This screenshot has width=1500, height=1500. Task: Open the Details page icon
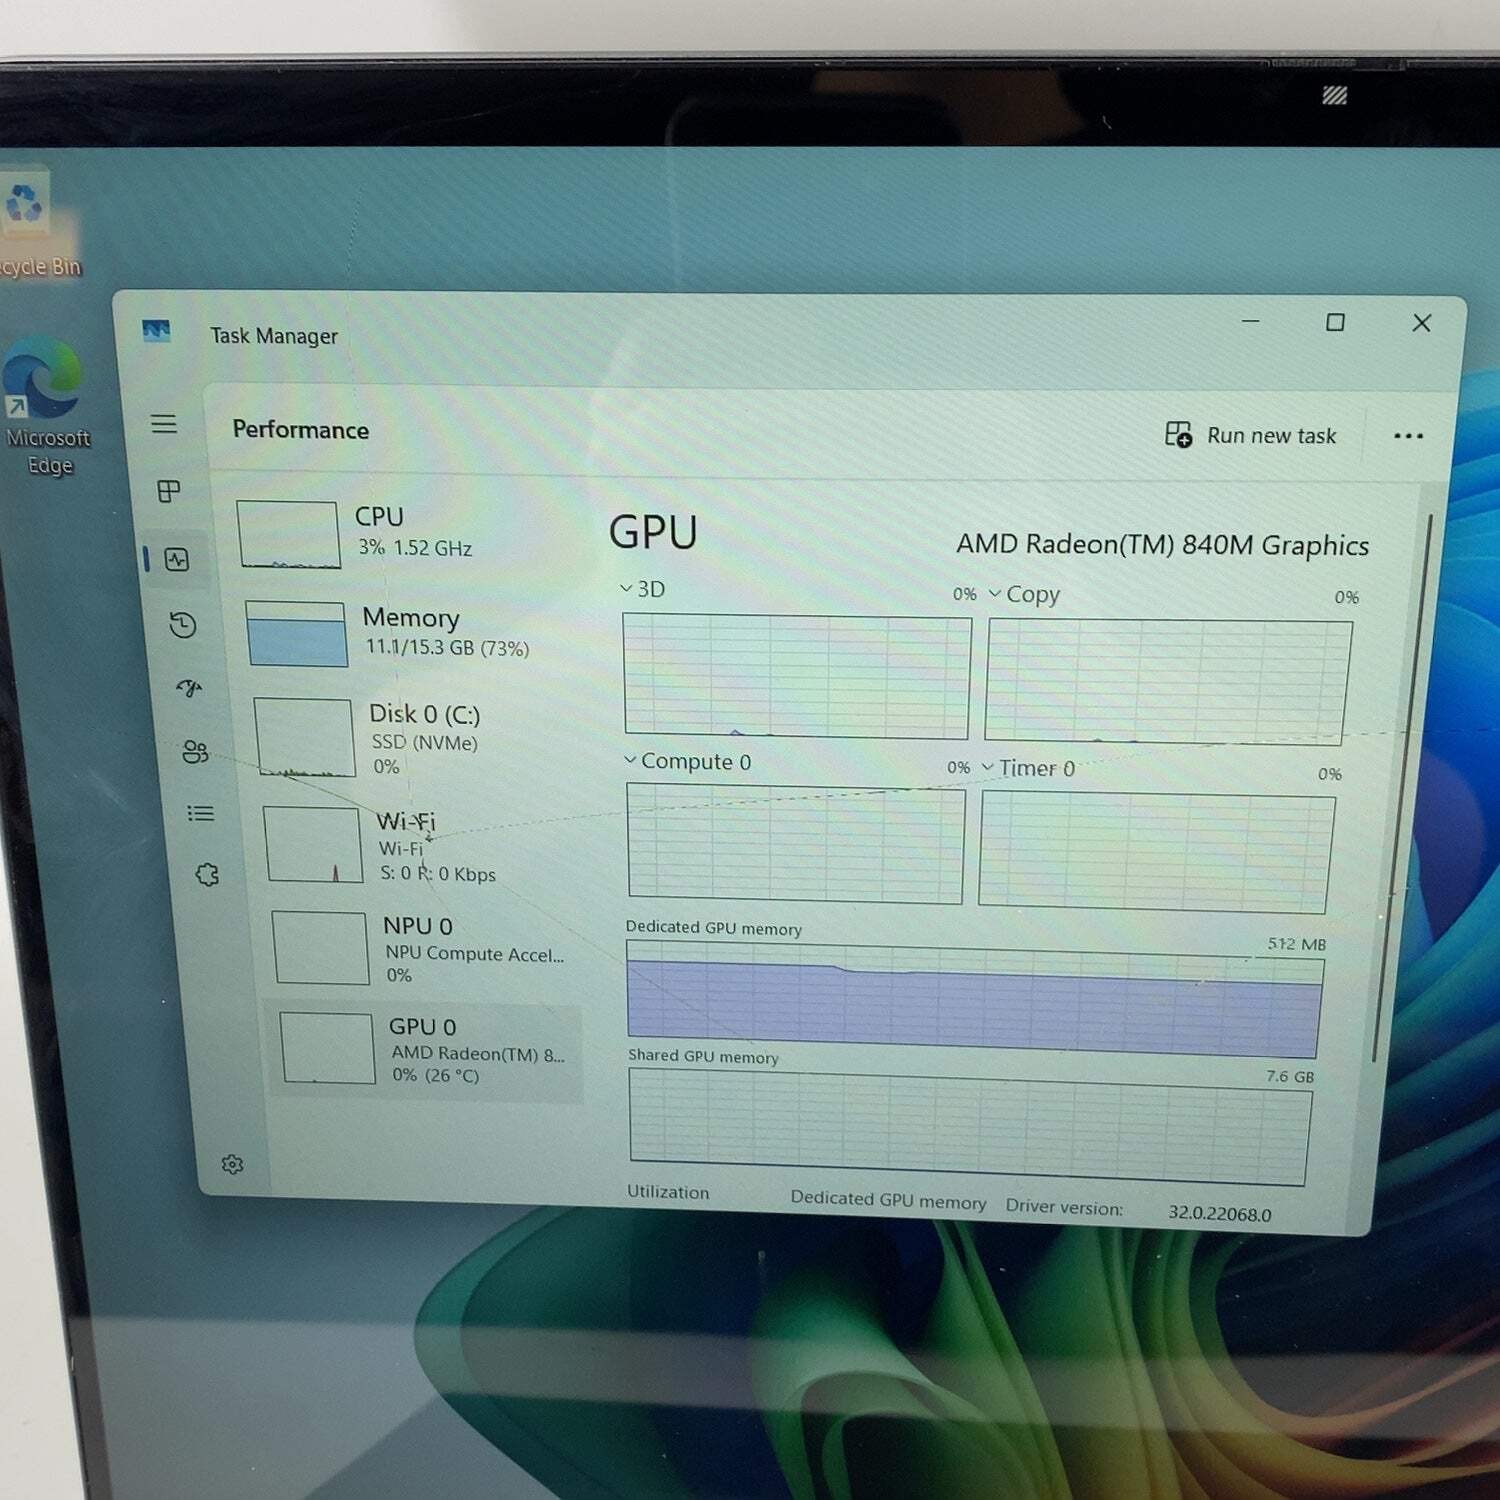(x=201, y=813)
